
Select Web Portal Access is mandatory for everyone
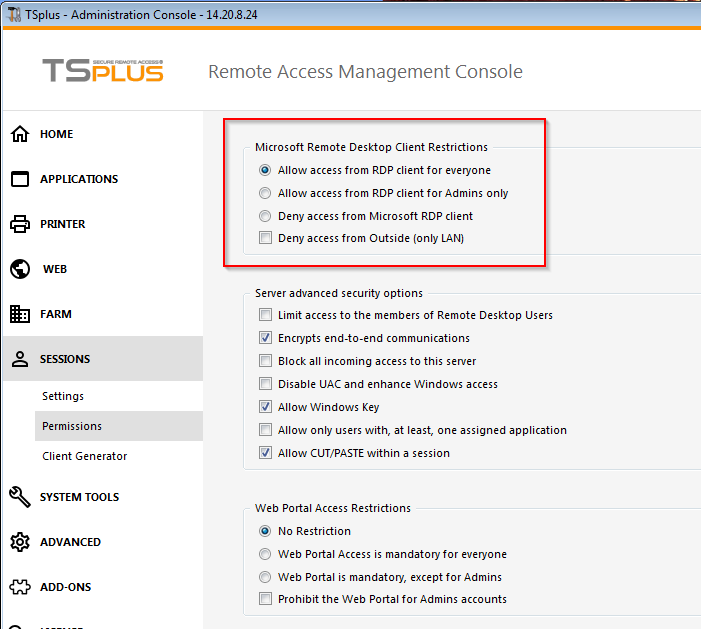coord(265,554)
